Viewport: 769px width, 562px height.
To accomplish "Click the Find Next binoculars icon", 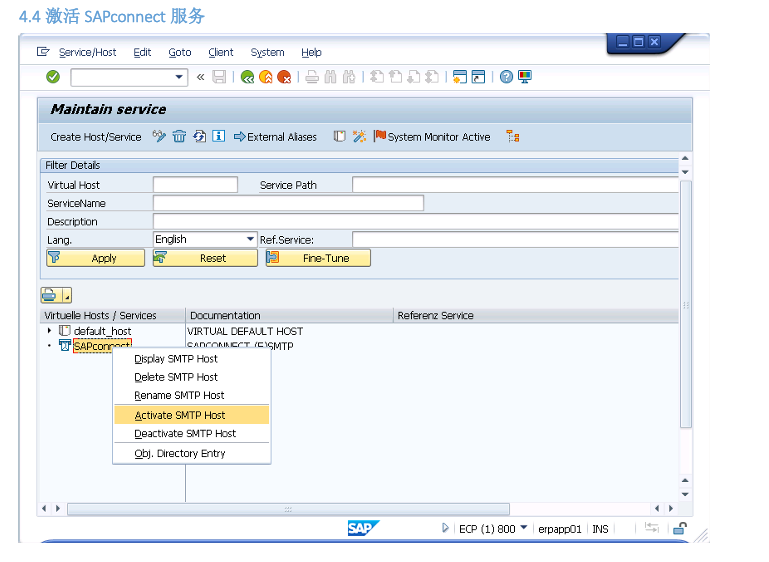I will 349,77.
